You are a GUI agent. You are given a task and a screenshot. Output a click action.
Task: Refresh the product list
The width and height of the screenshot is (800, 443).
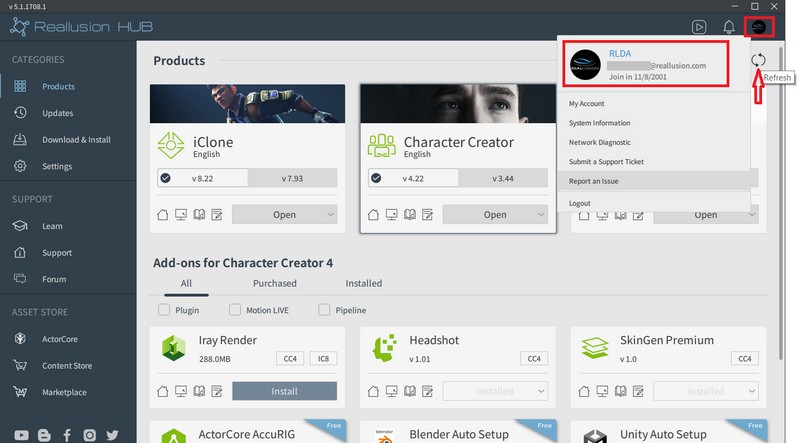point(758,60)
